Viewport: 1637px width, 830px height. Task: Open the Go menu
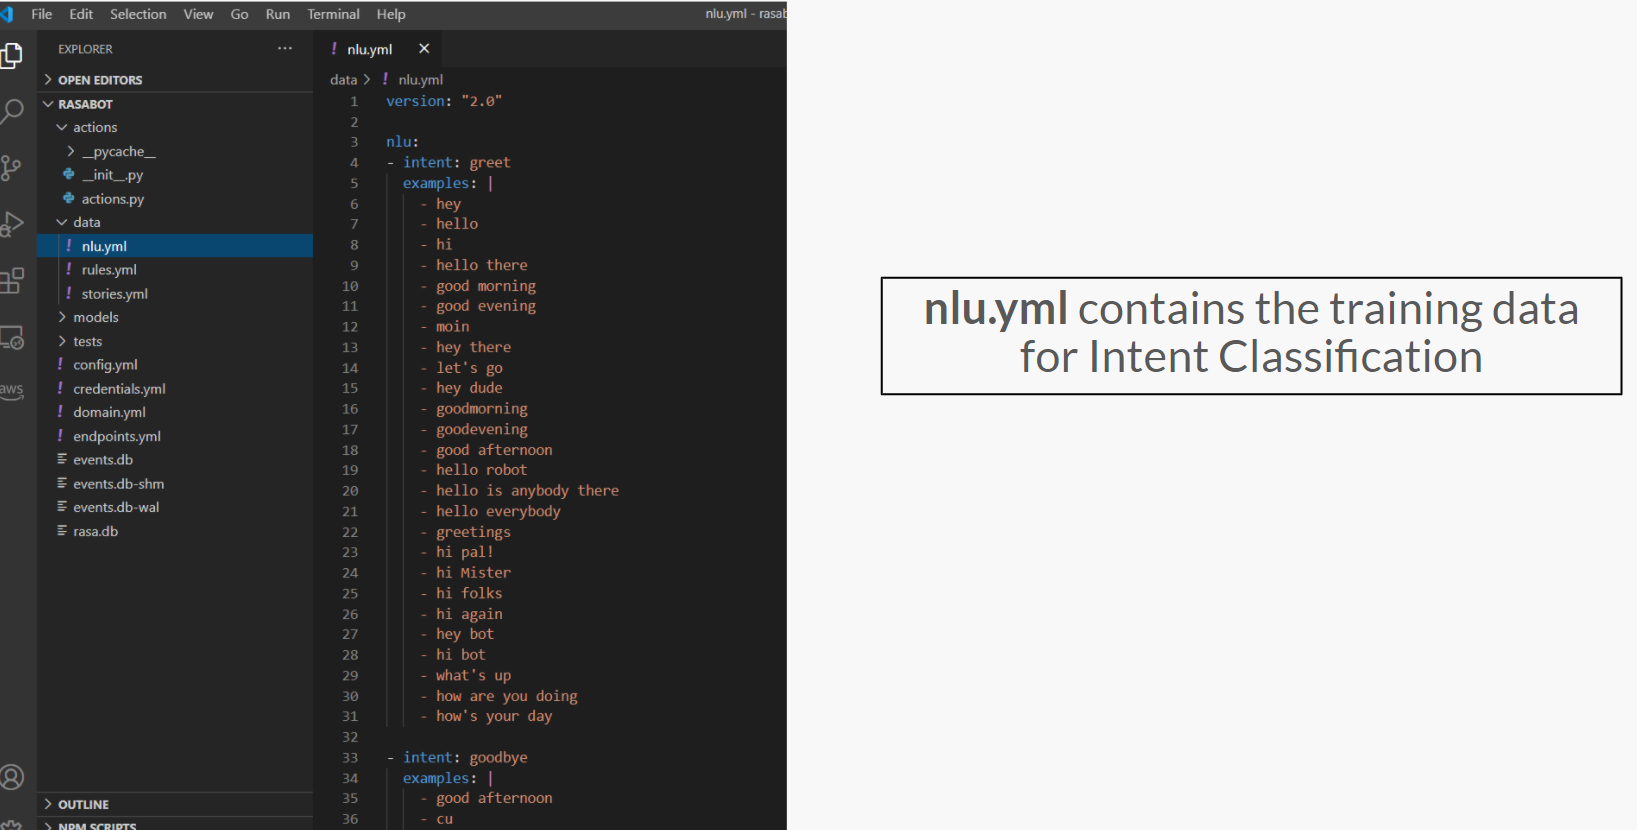(x=239, y=14)
